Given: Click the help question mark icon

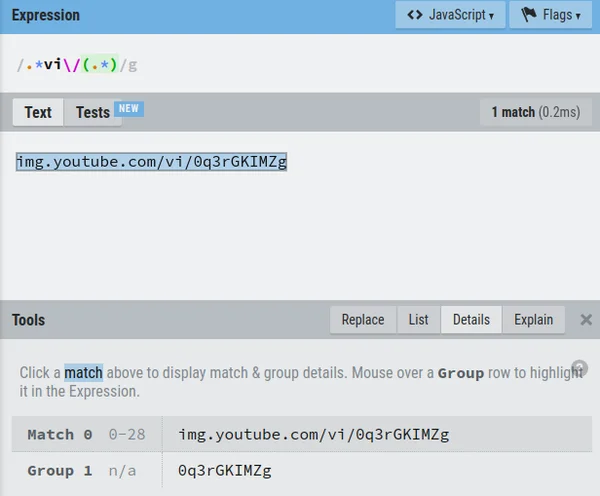Looking at the screenshot, I should [x=579, y=368].
